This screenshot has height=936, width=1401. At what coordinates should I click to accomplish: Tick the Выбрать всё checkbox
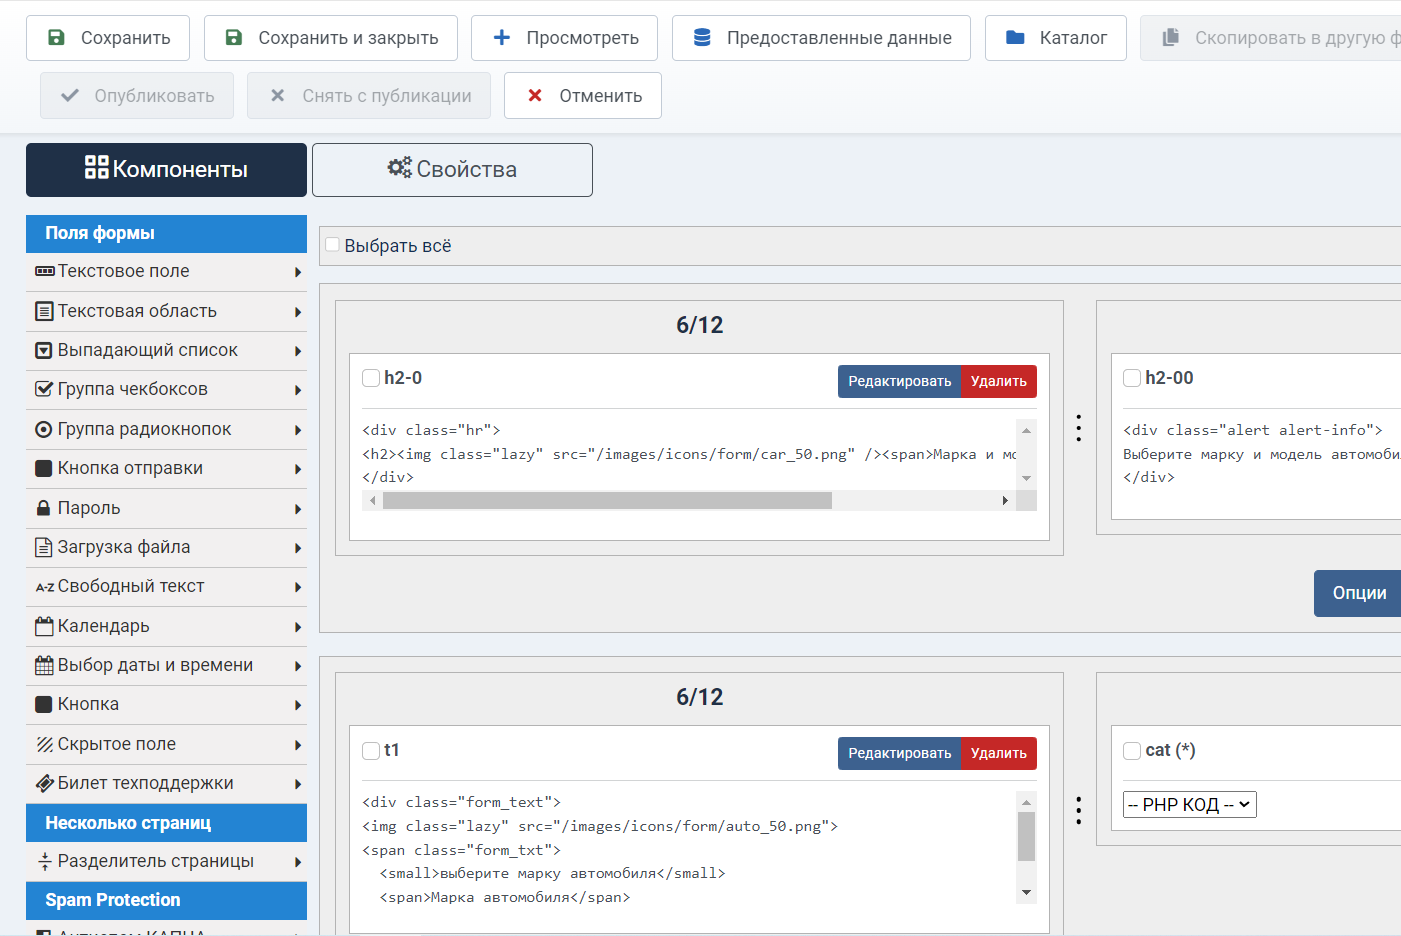[333, 245]
